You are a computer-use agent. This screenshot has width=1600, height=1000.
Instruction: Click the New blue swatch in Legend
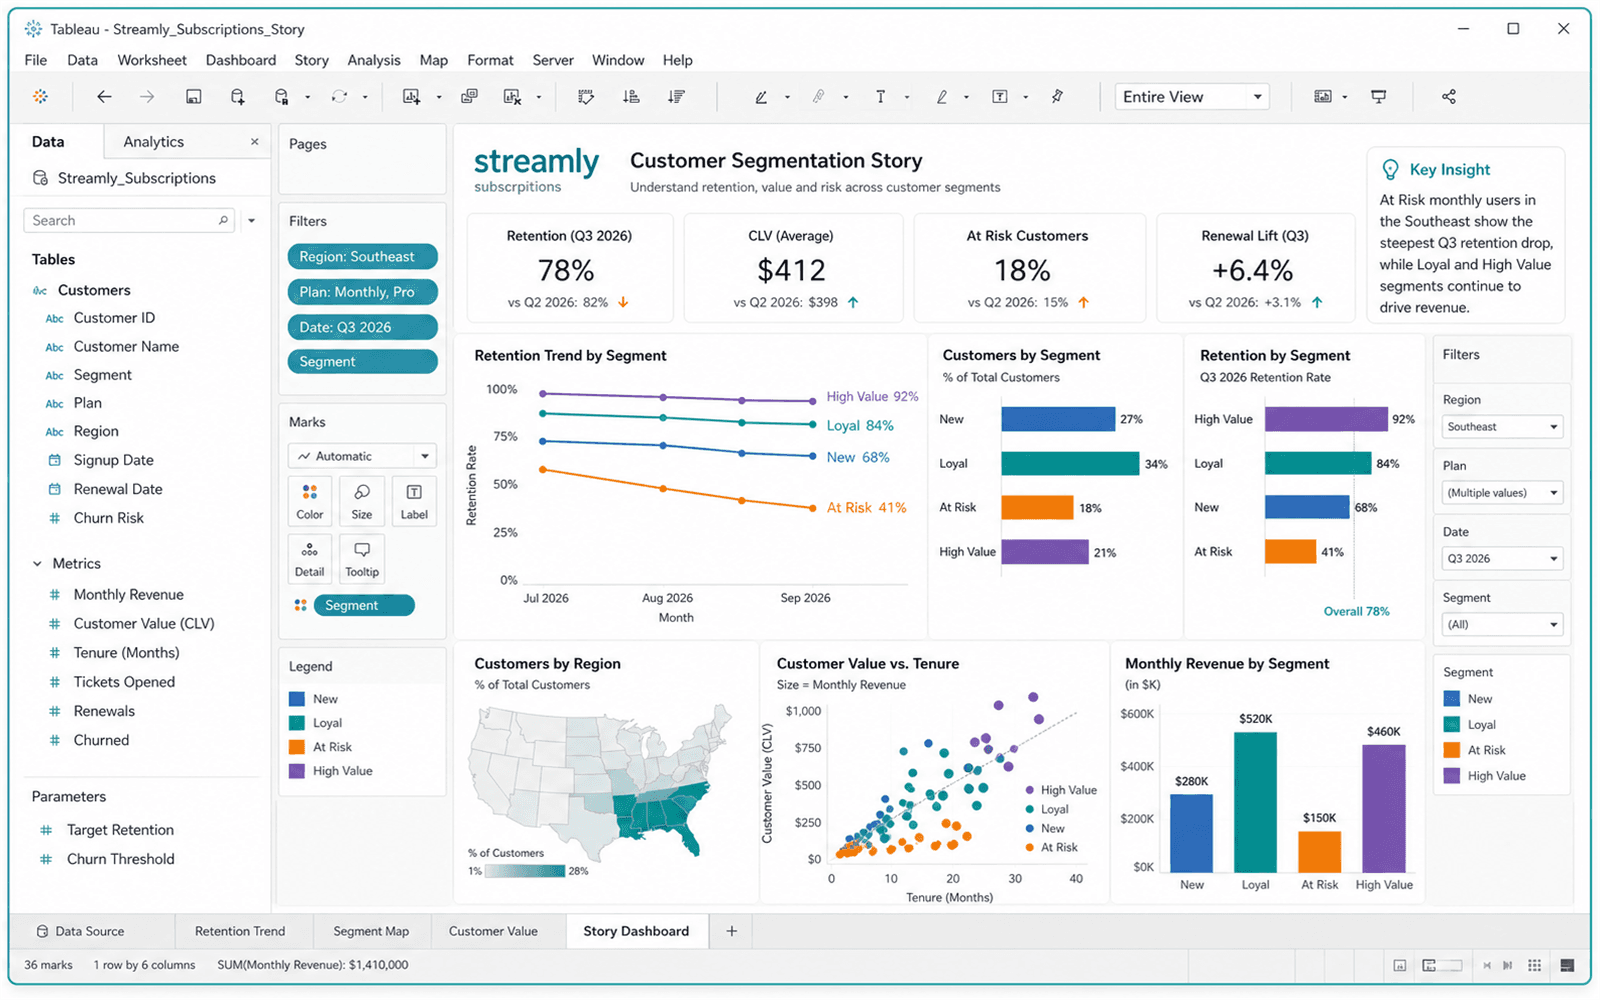(x=297, y=699)
